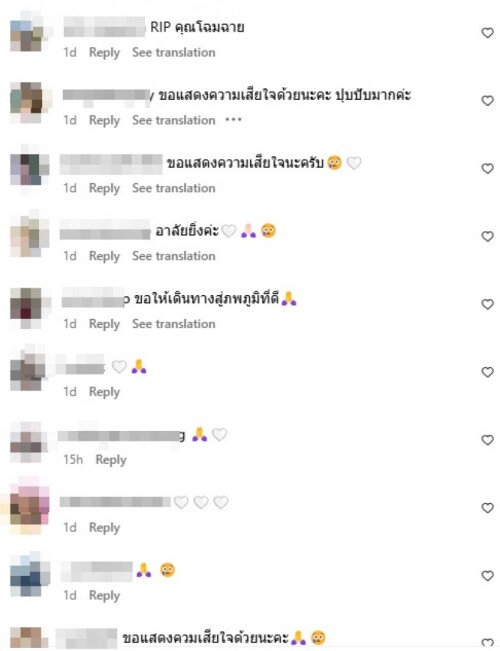See translation for "ขอให้เดินทางสู่ภพภูมิที่ดี"
Viewport: 500px width, 651px height.
click(x=174, y=324)
